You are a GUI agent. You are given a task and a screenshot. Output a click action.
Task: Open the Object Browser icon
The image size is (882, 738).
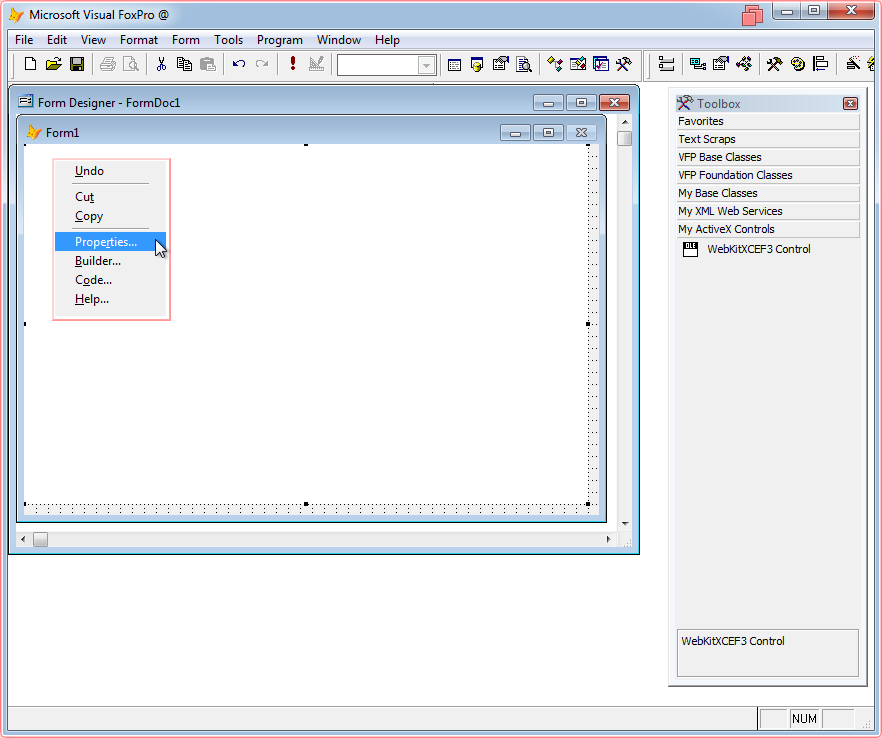click(578, 65)
